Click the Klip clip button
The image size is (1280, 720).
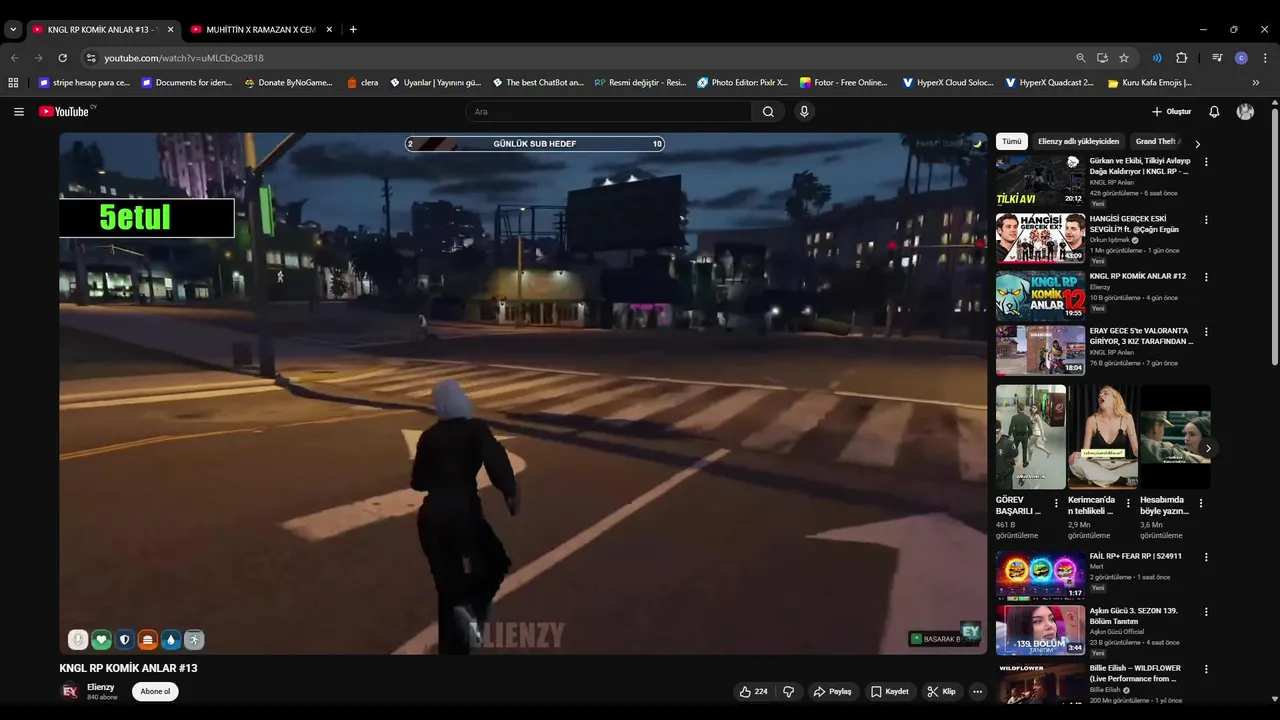pyautogui.click(x=941, y=691)
